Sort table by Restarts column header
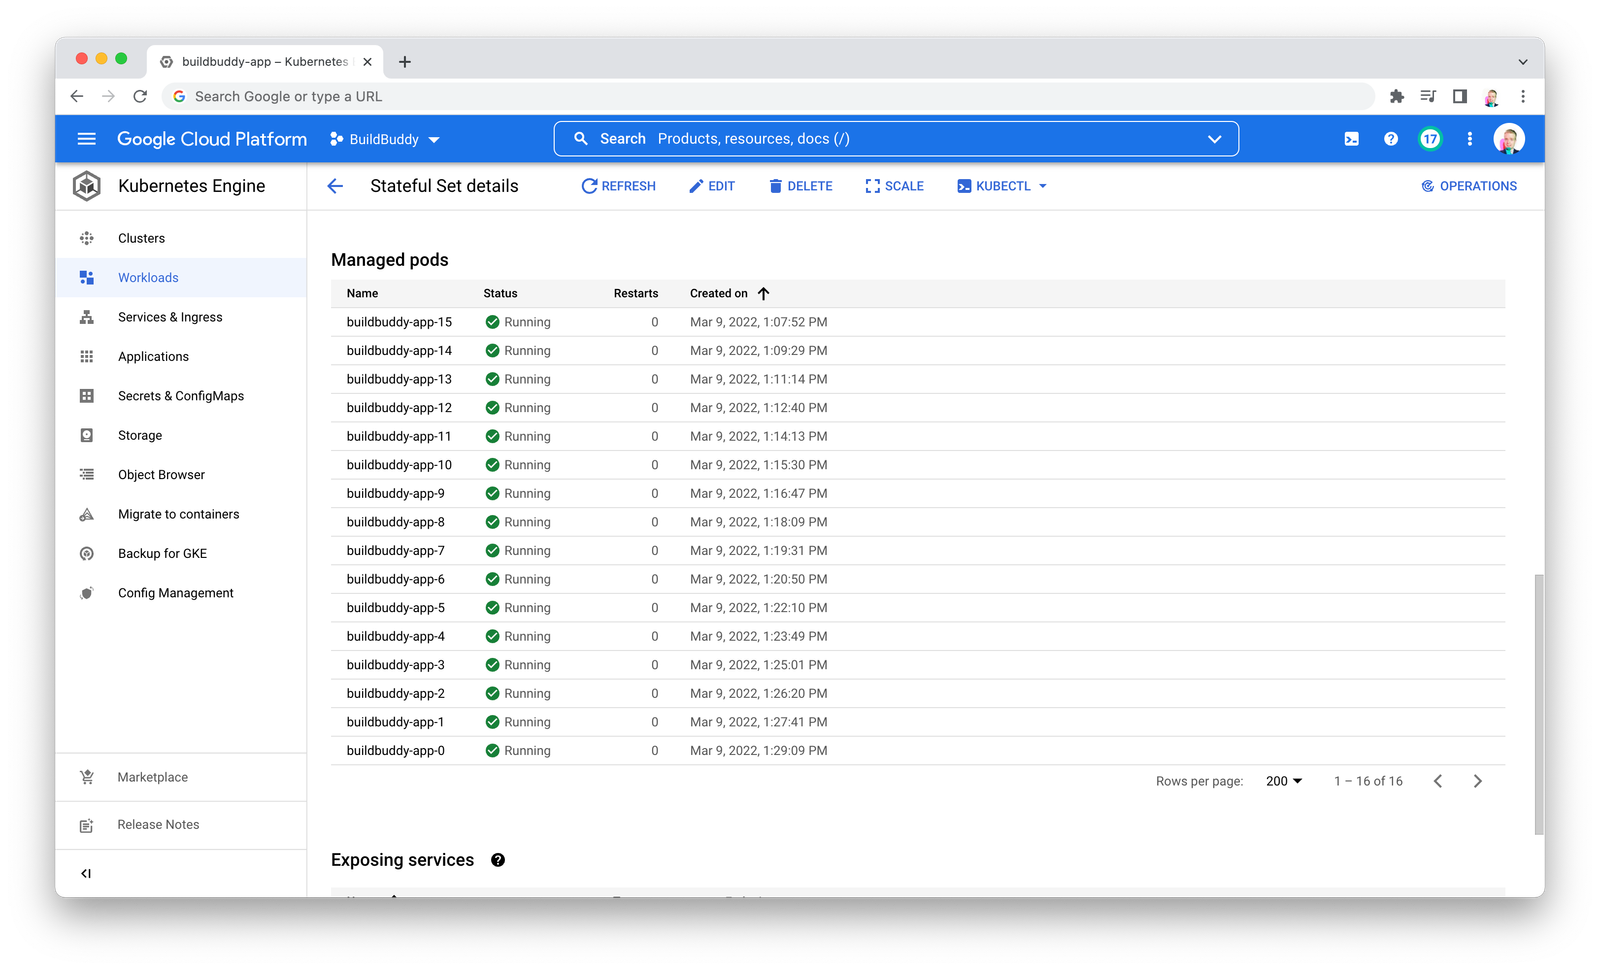This screenshot has width=1600, height=970. (x=636, y=293)
